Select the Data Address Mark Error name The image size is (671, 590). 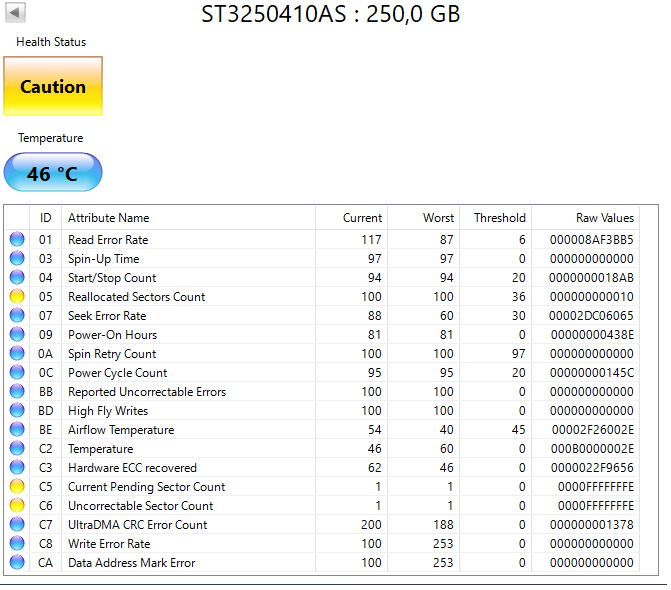tap(131, 563)
